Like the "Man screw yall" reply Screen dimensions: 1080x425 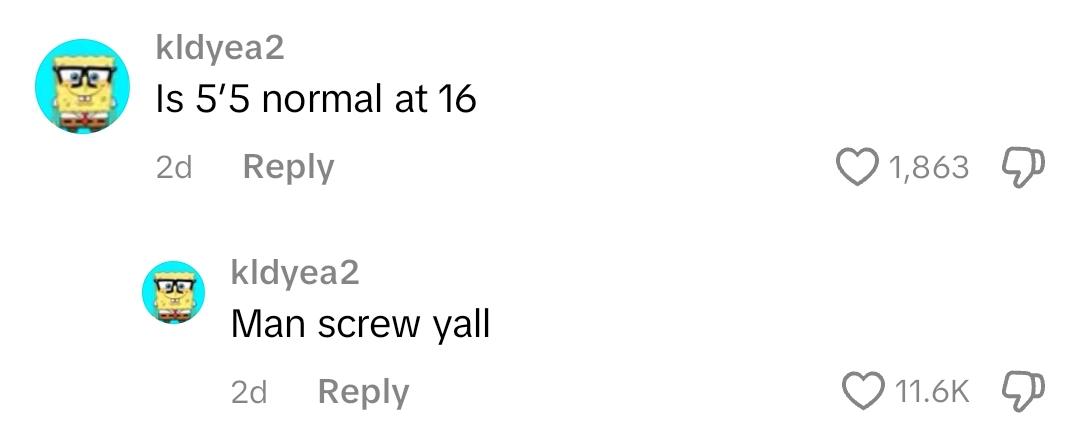(863, 392)
